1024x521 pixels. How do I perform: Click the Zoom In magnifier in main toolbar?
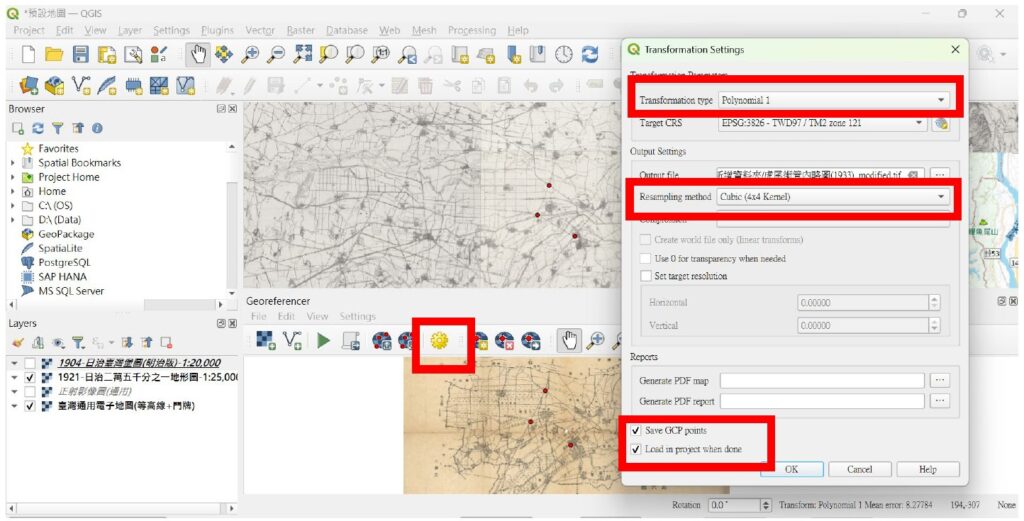pos(250,55)
